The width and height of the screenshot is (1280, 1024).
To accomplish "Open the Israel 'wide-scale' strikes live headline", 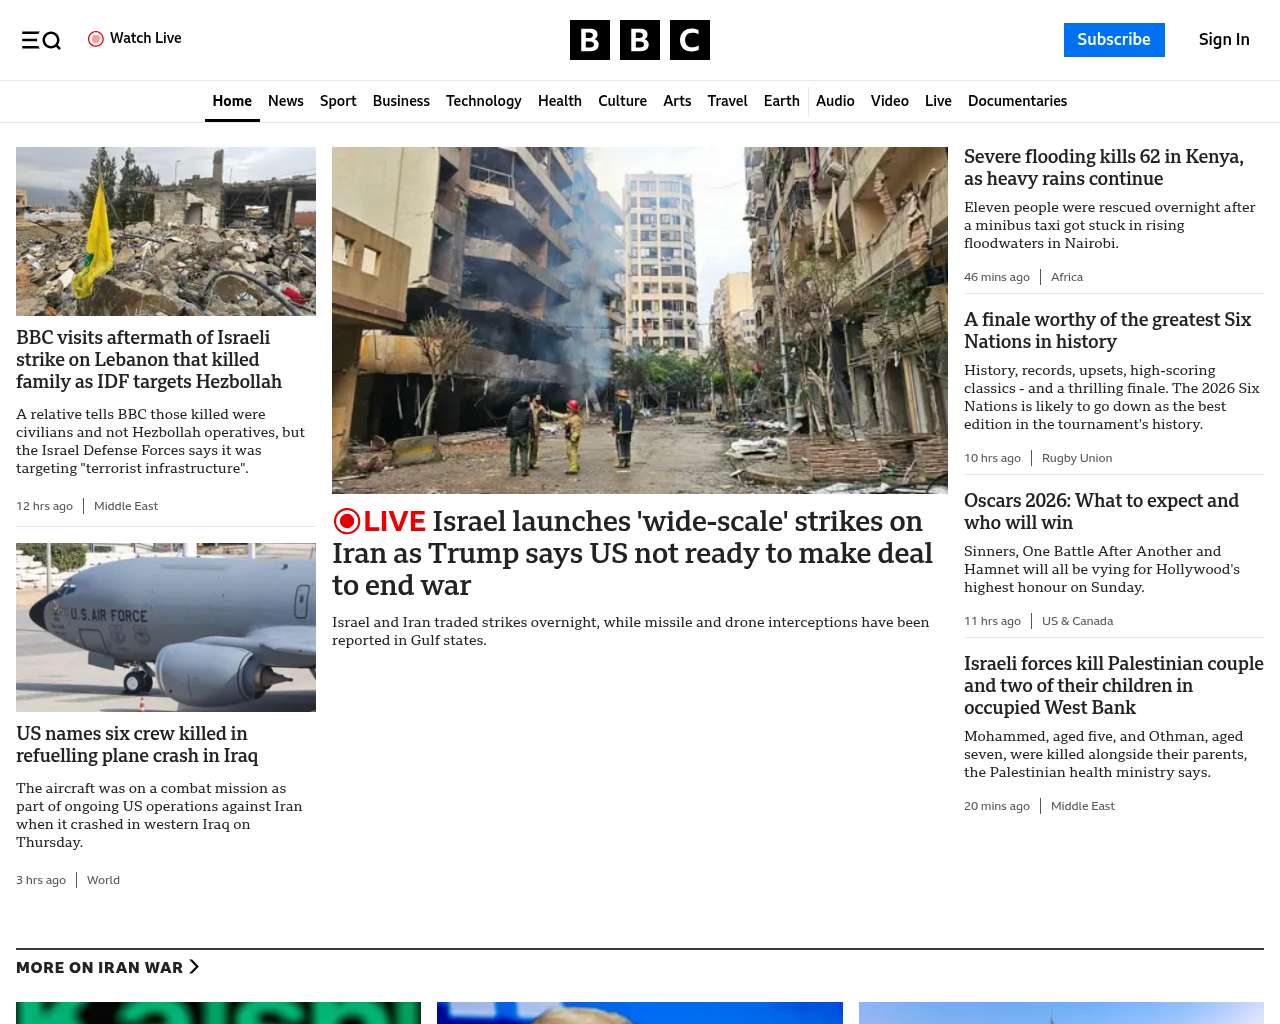I will click(632, 553).
